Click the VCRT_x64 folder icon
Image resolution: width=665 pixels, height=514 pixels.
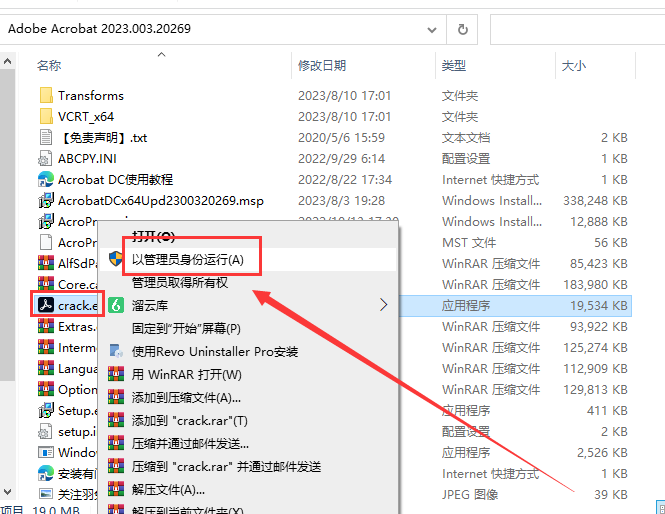click(46, 116)
